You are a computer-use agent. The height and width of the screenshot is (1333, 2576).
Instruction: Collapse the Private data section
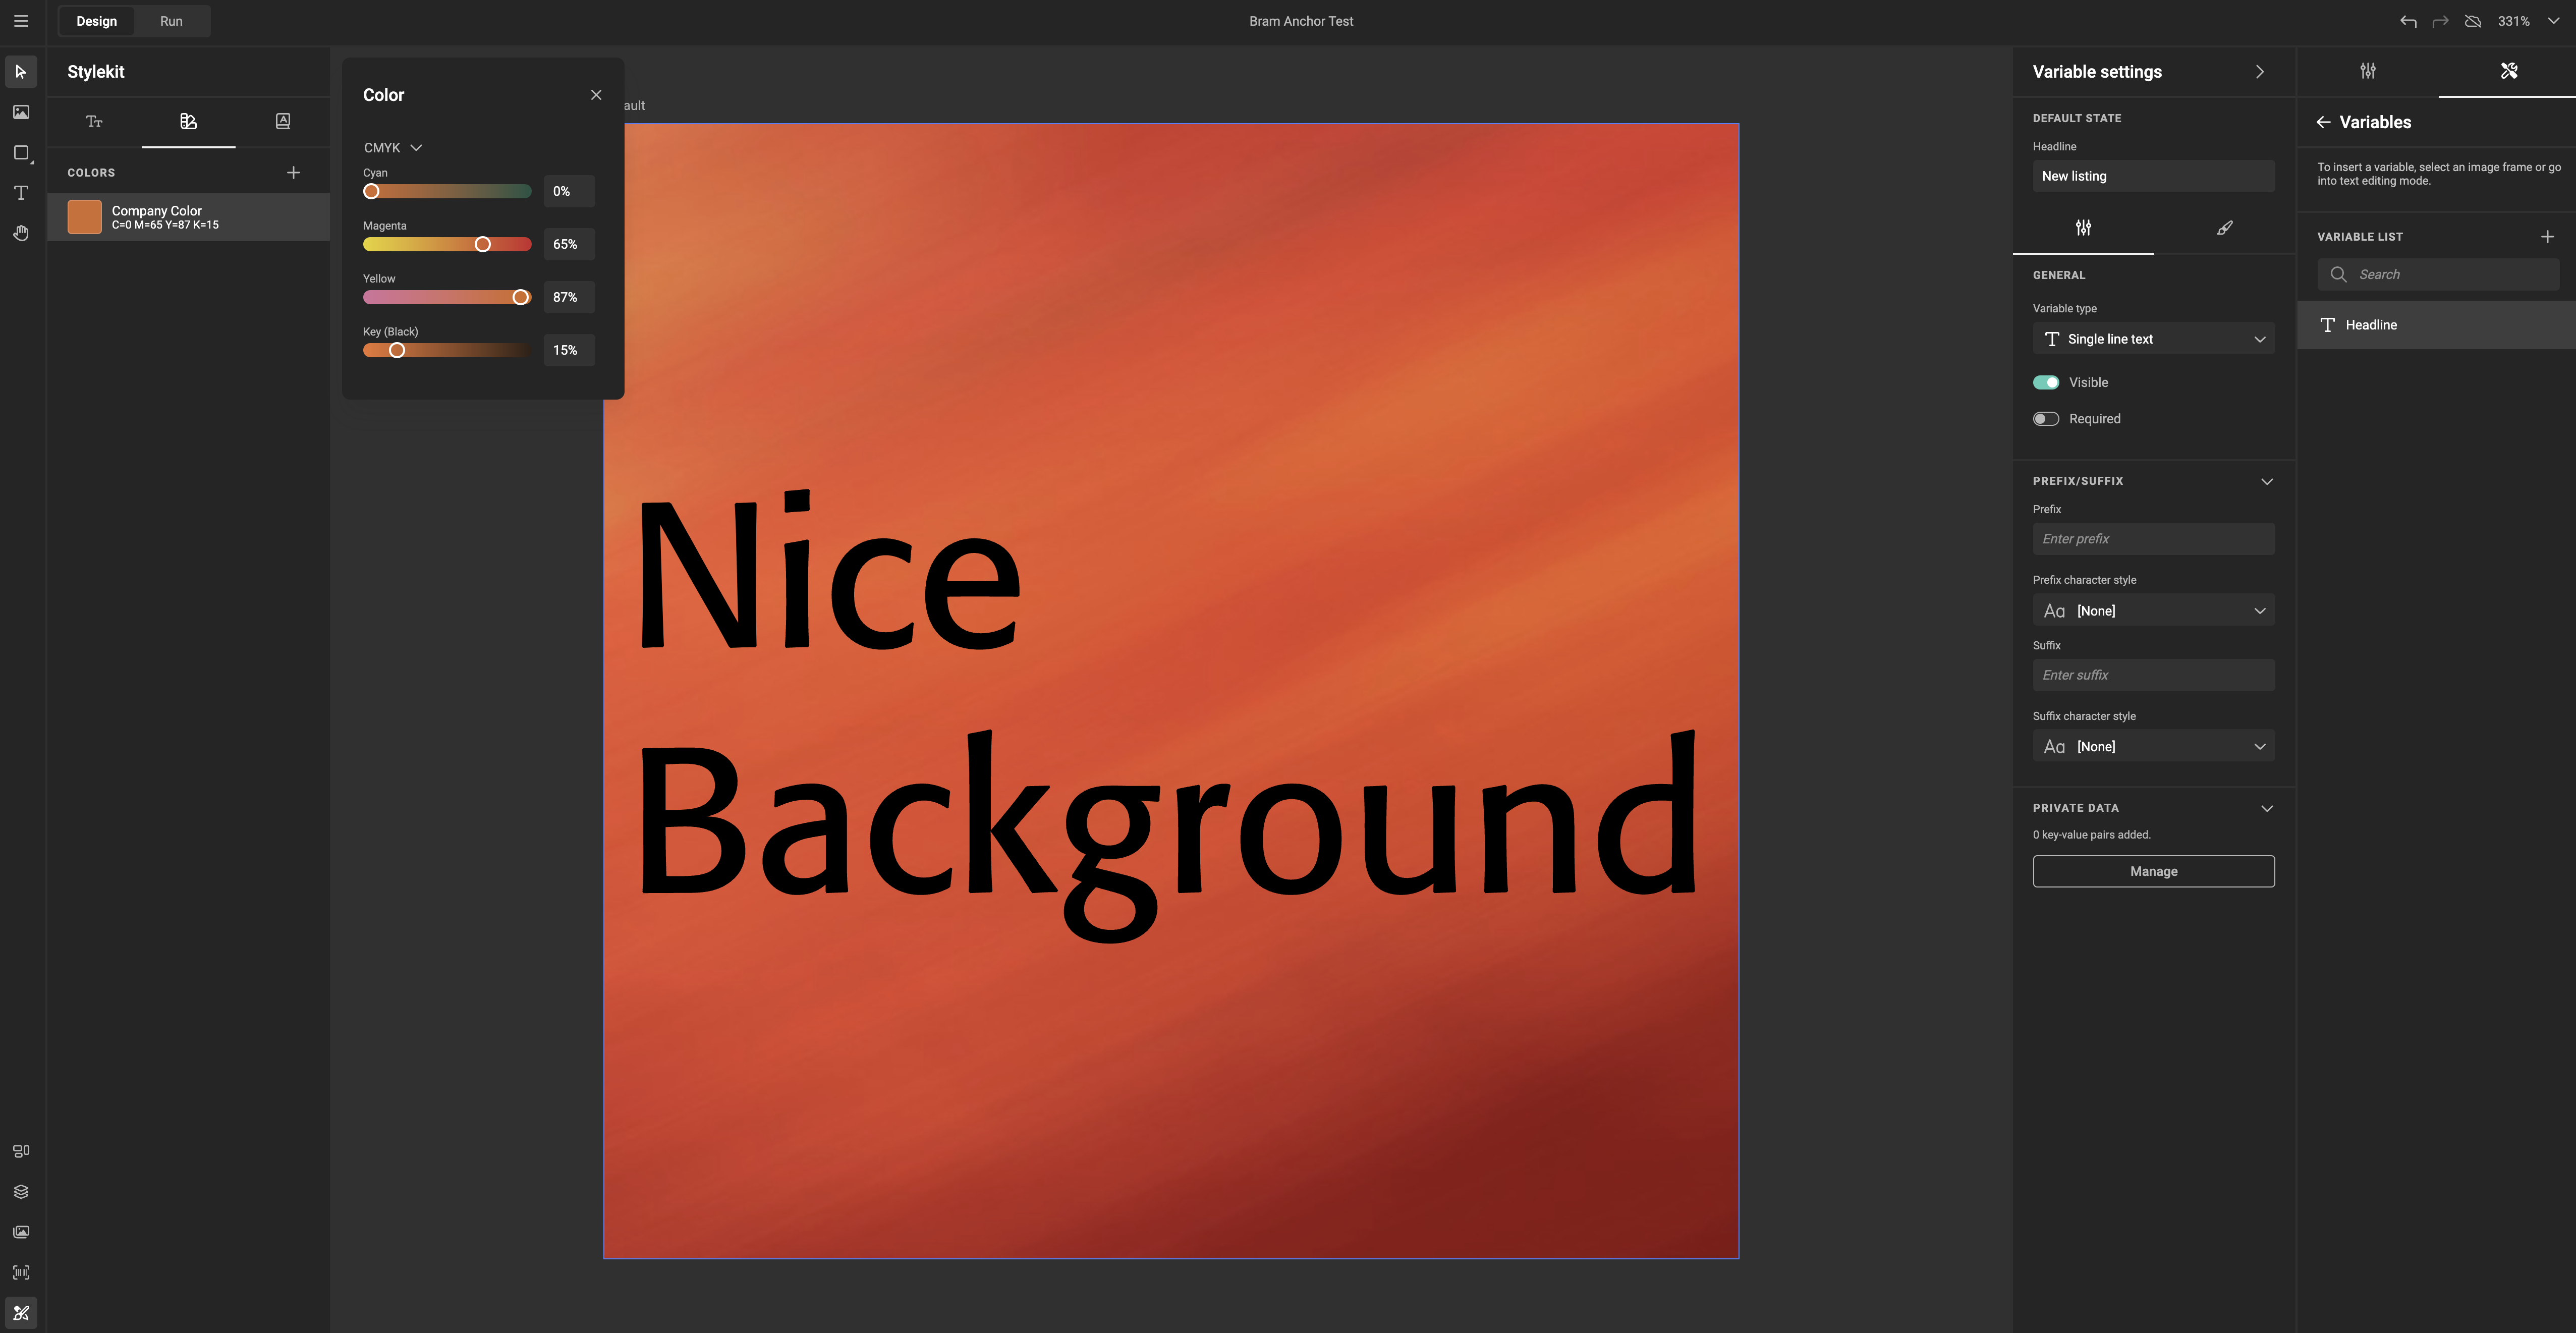pos(2267,808)
